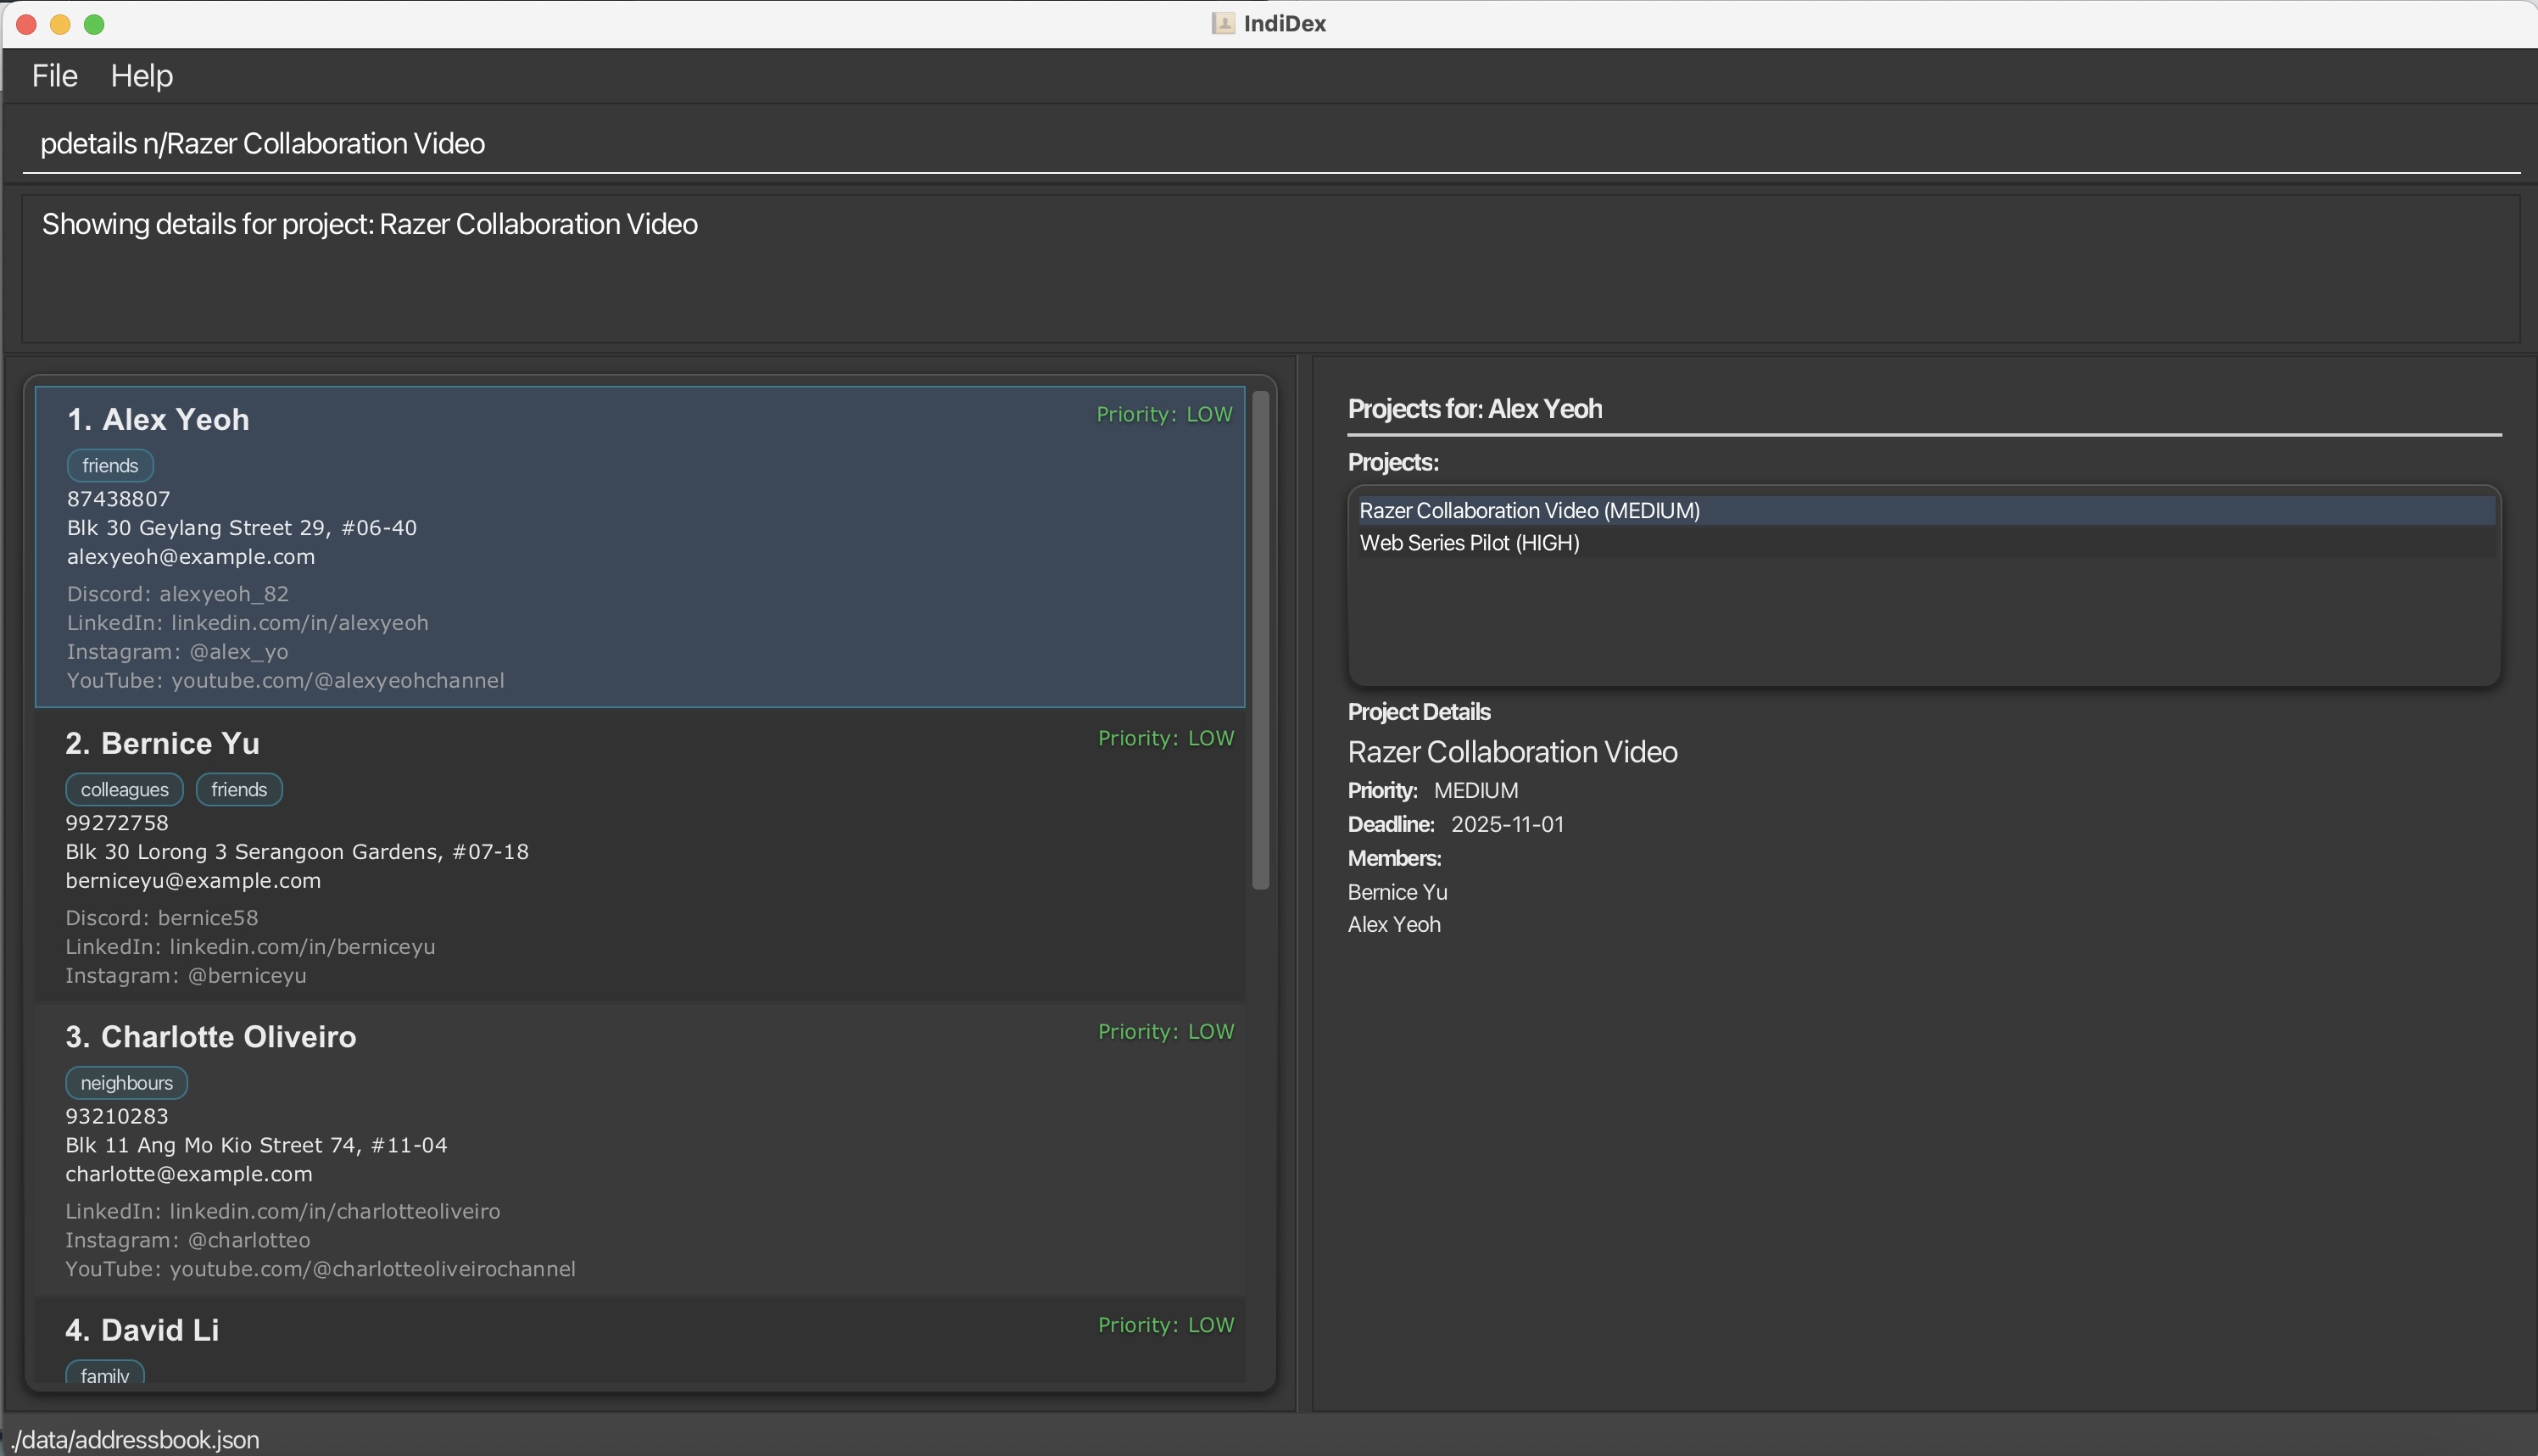The image size is (2538, 1456).
Task: Click member Bernice Yu in project details
Action: click(1397, 892)
